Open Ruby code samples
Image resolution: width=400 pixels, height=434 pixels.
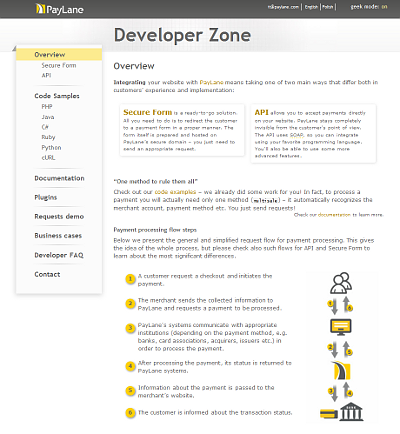pyautogui.click(x=48, y=137)
